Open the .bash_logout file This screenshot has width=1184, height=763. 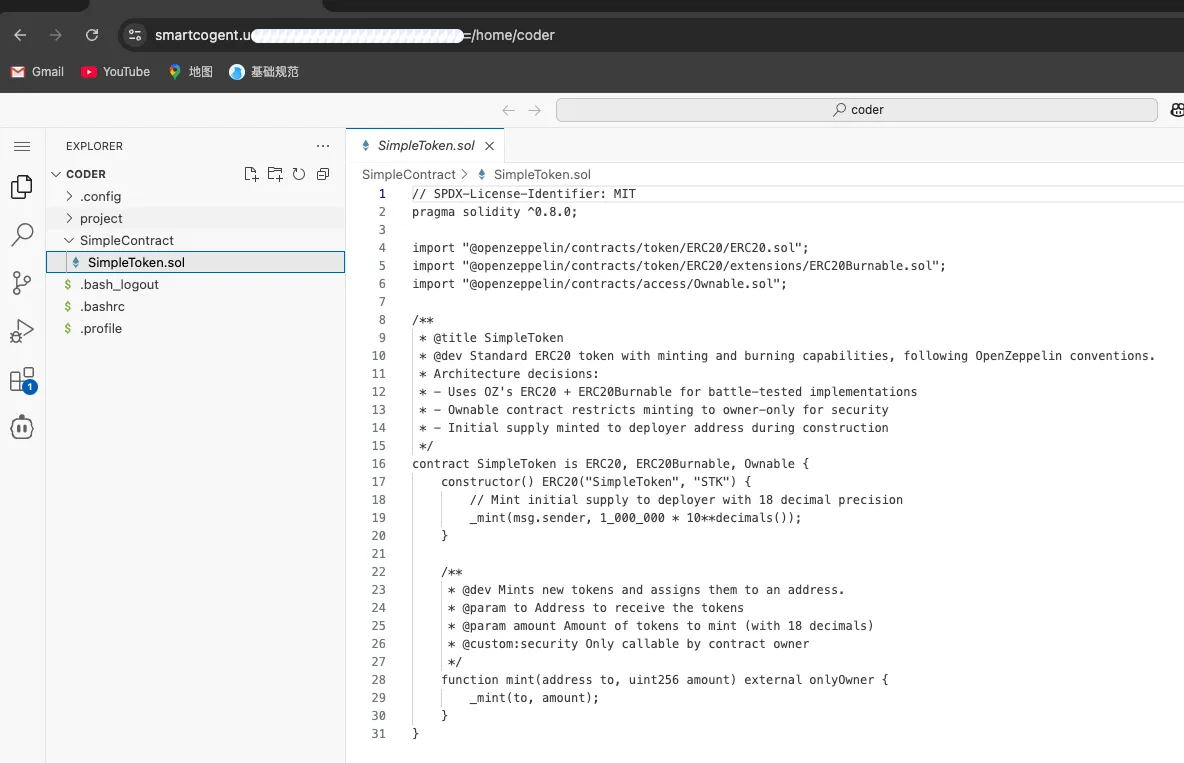coord(196,285)
